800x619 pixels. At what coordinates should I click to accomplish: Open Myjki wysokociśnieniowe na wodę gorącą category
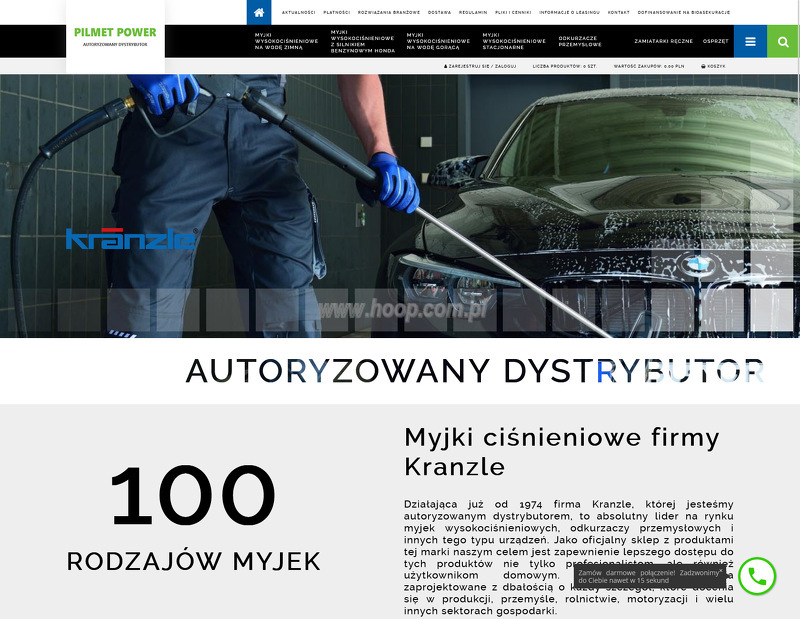(x=438, y=41)
